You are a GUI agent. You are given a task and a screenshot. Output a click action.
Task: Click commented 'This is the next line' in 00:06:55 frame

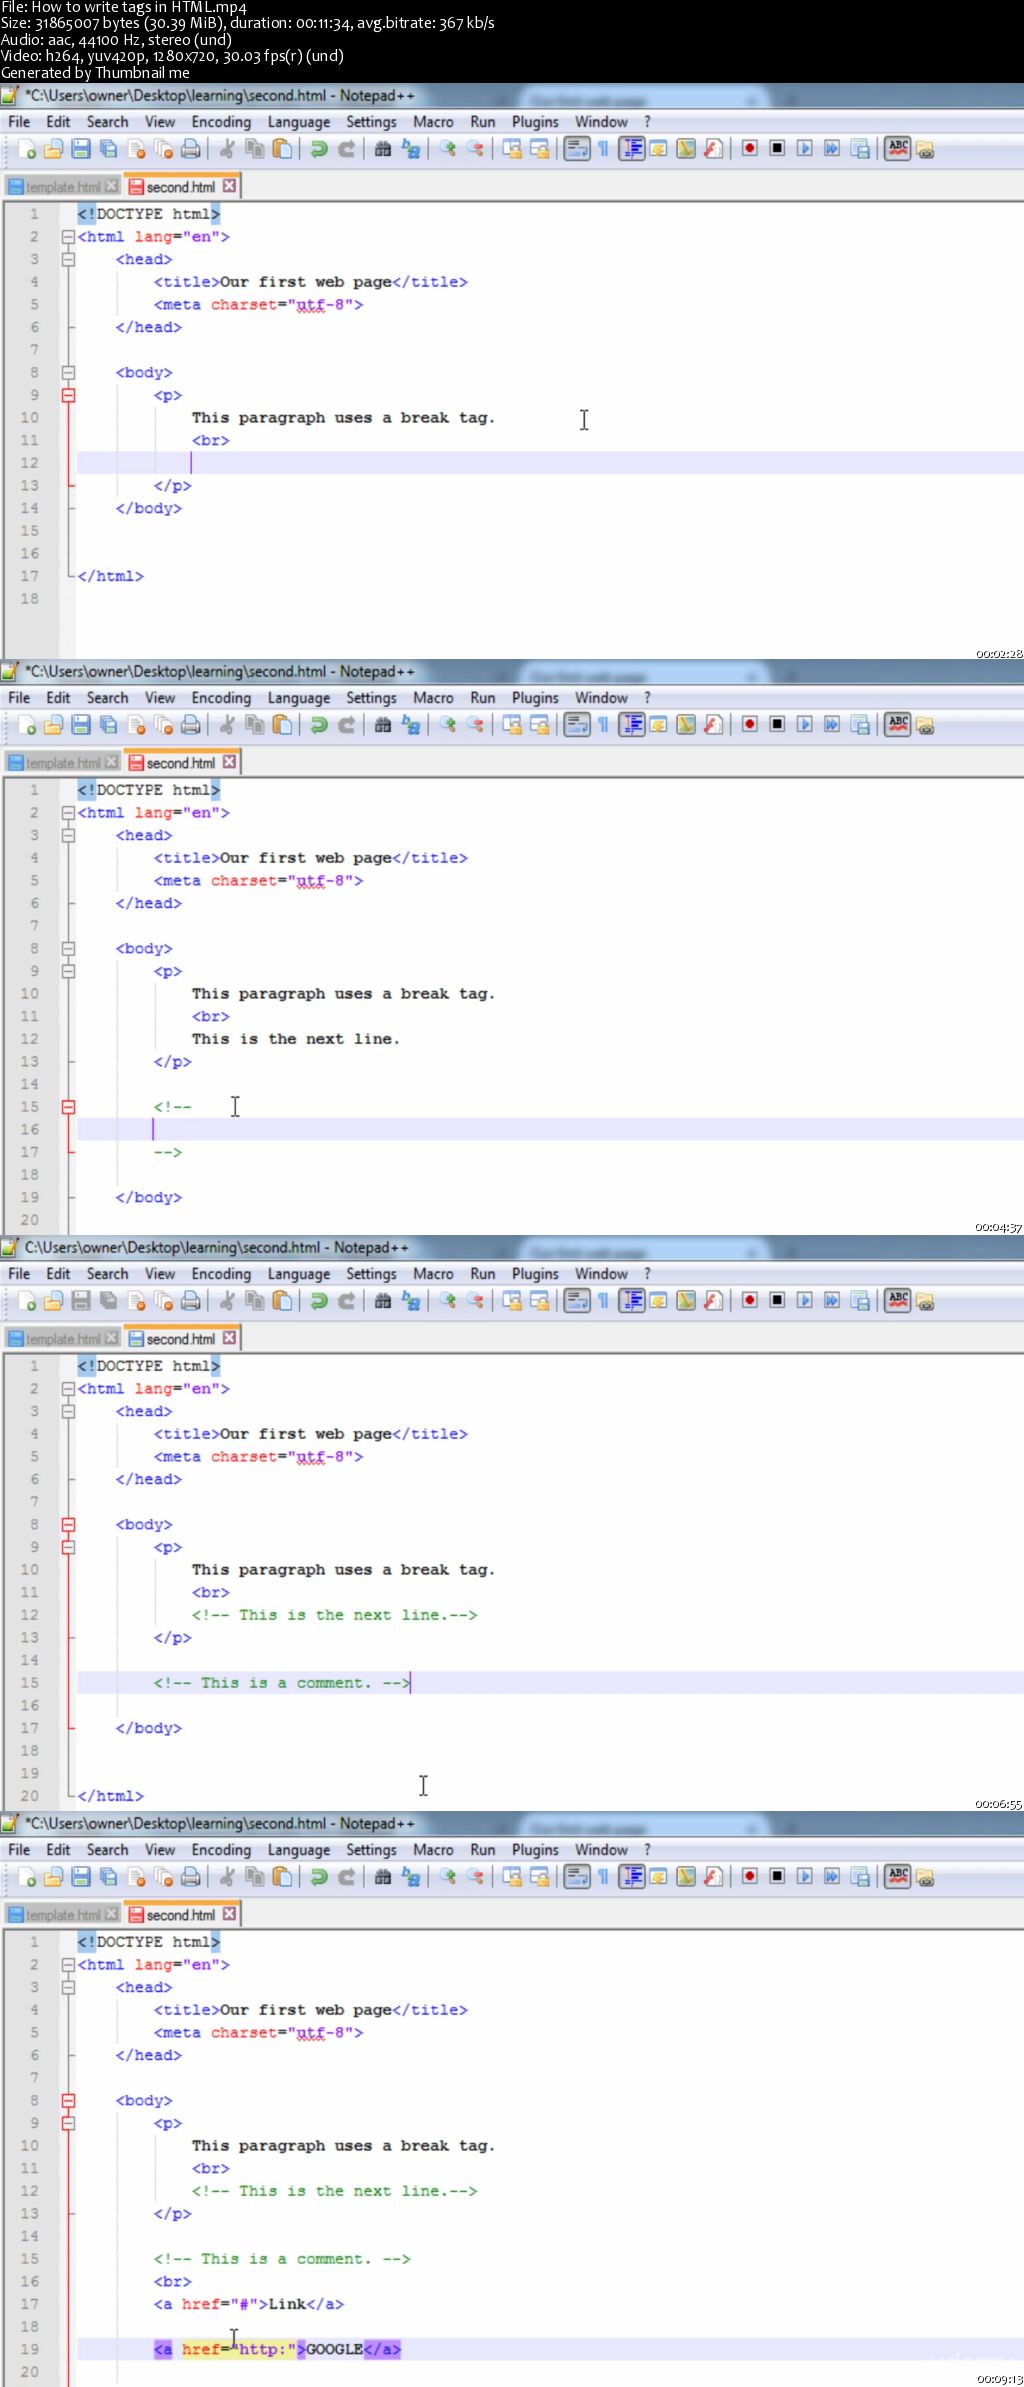335,1615
